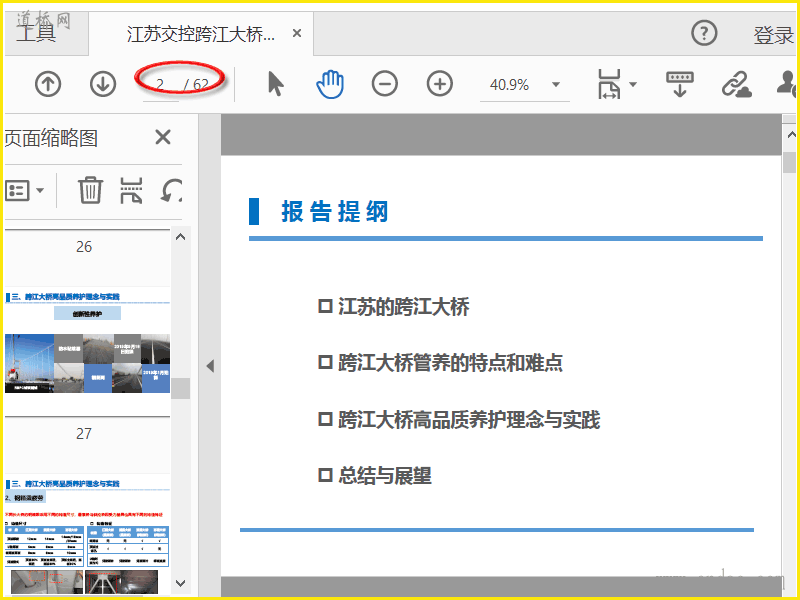The width and height of the screenshot is (800, 600).
Task: Zoom out with the minus button
Action: pos(385,84)
